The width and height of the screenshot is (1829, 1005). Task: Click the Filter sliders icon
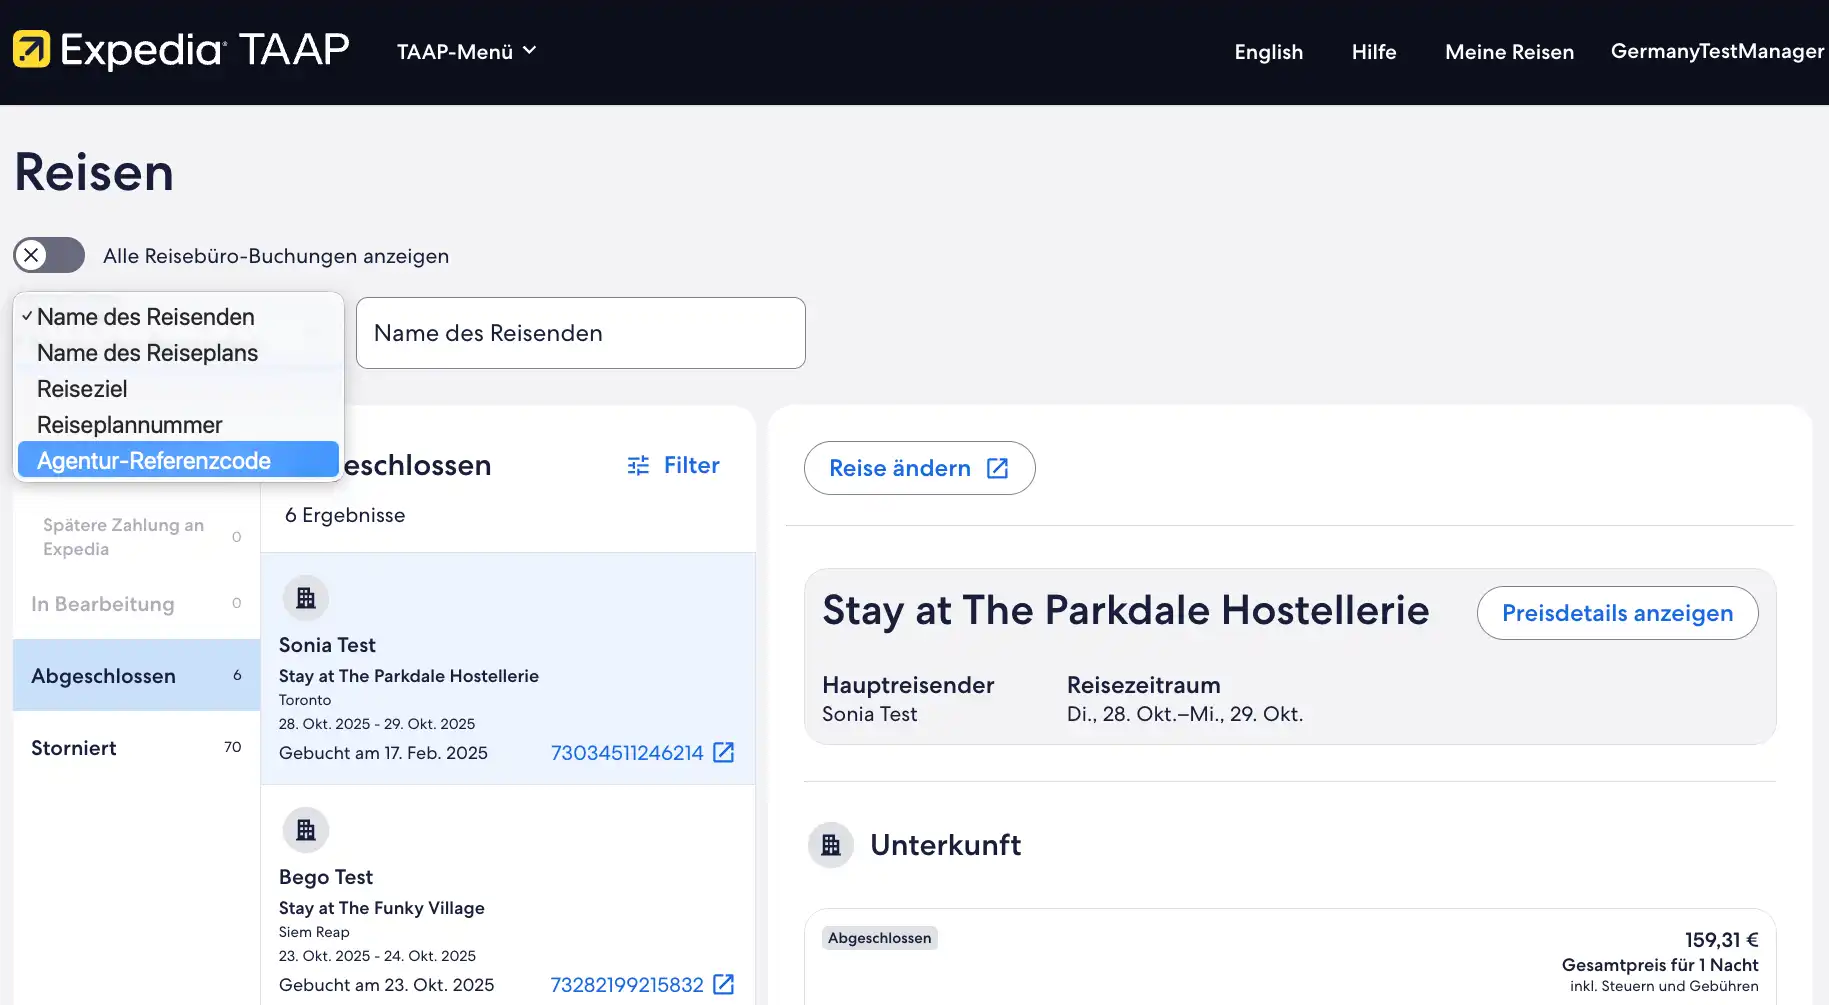point(638,466)
